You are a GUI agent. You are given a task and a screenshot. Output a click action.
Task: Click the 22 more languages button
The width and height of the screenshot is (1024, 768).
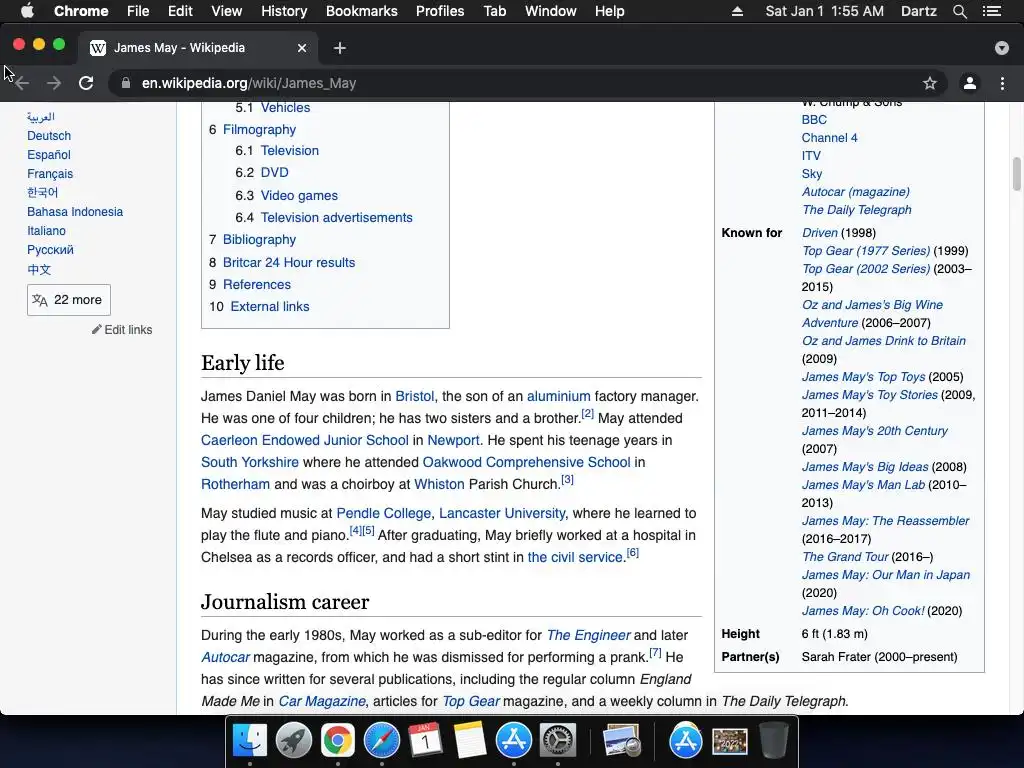69,300
